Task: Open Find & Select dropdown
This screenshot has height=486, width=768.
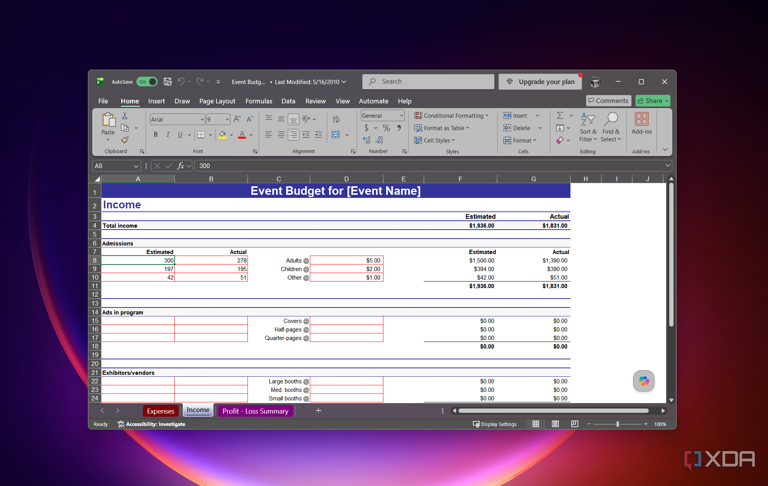Action: click(611, 127)
